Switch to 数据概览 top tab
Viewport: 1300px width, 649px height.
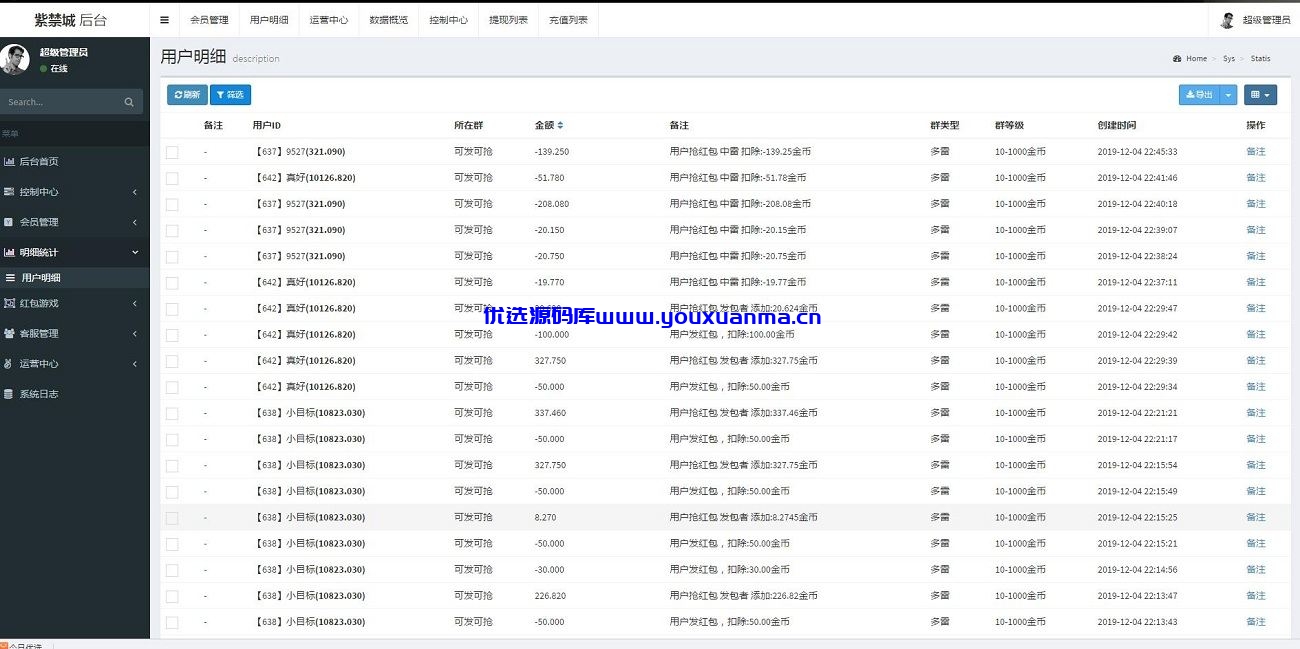[388, 20]
